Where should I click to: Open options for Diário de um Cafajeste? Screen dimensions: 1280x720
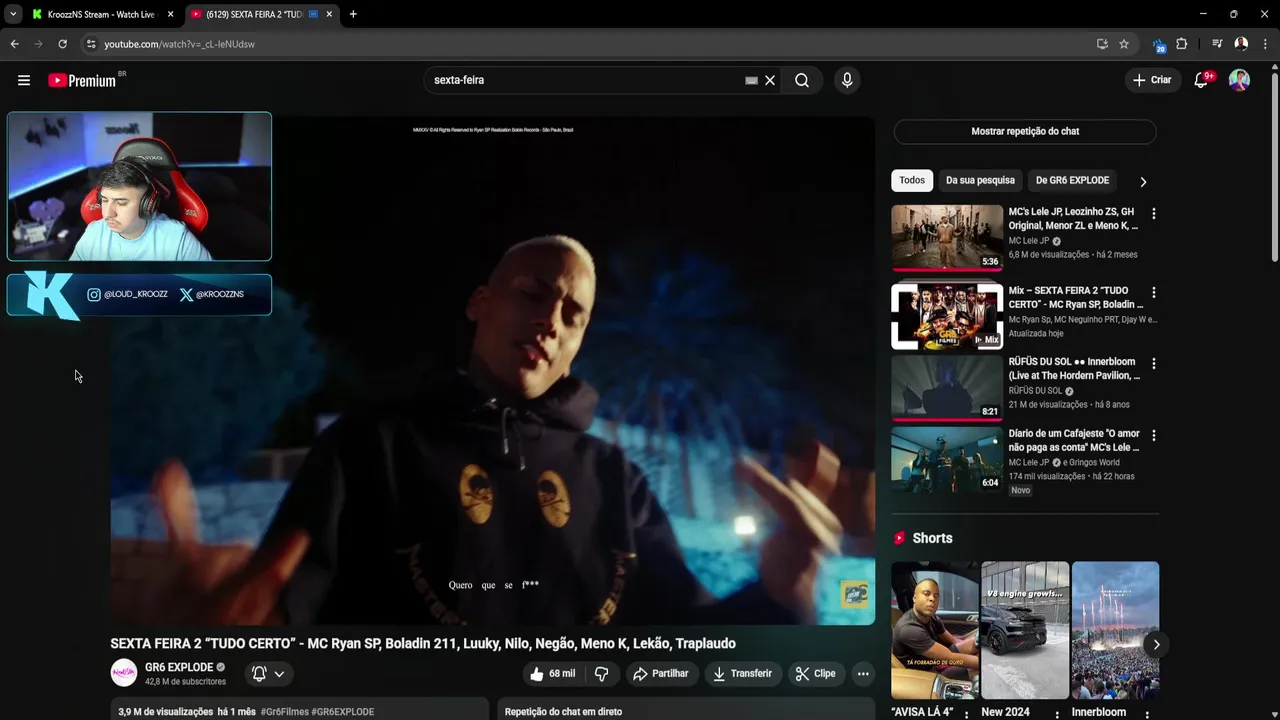point(1153,435)
